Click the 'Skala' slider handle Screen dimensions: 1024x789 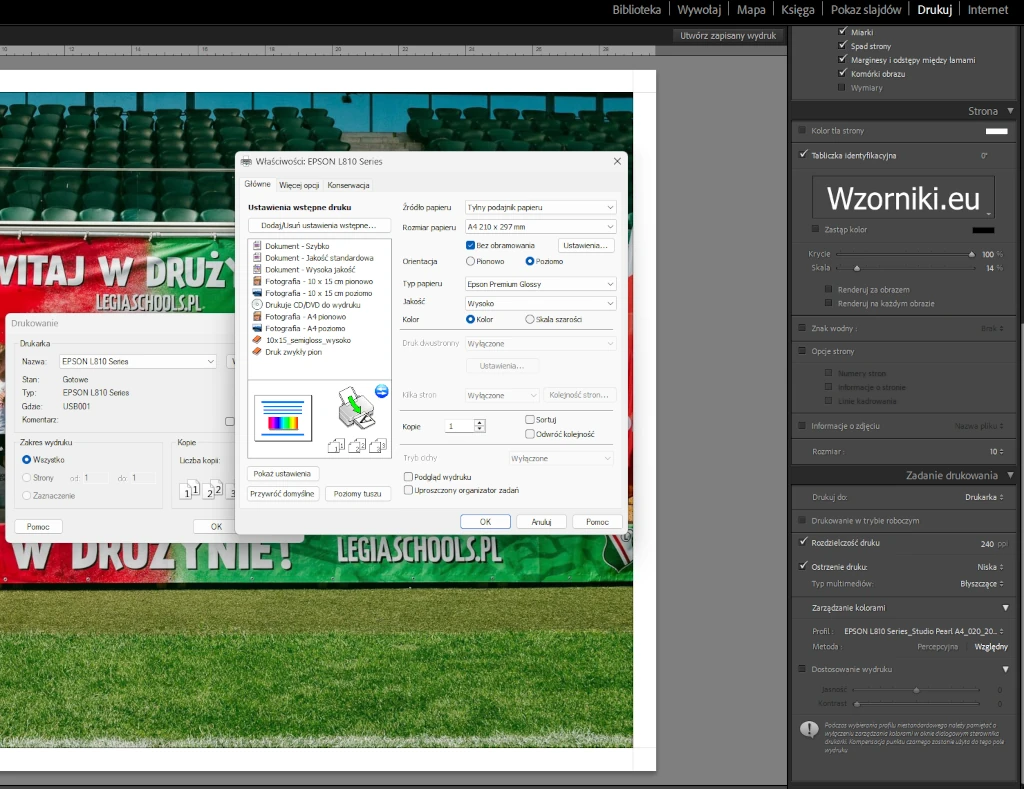(857, 268)
